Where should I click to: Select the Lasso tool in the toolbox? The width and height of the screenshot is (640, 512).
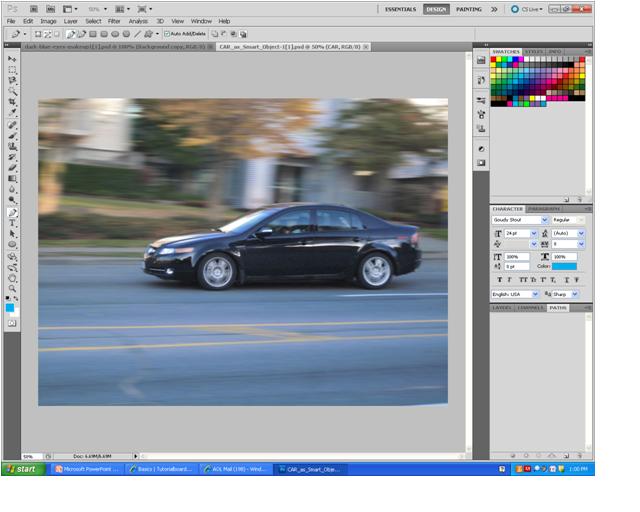point(12,80)
